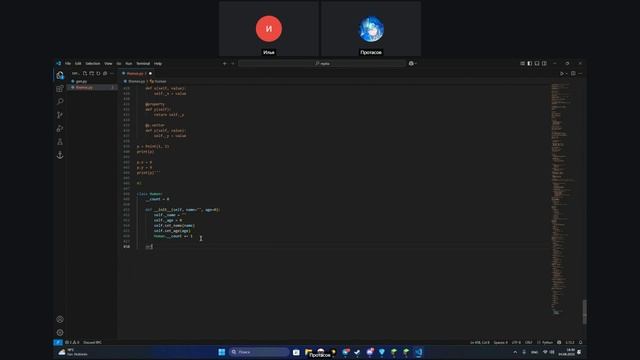This screenshot has width=640, height=360.
Task: Open the editor more actions ellipsis
Action: [x=580, y=73]
